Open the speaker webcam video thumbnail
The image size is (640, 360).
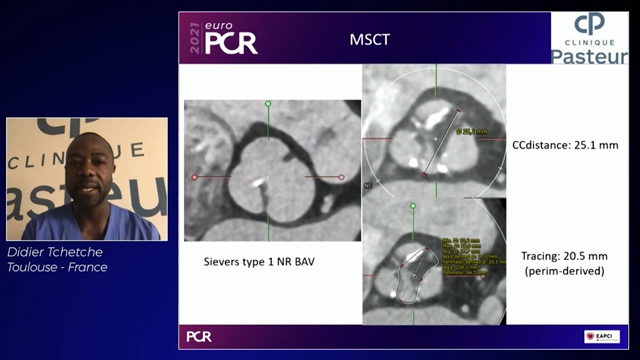[87, 179]
